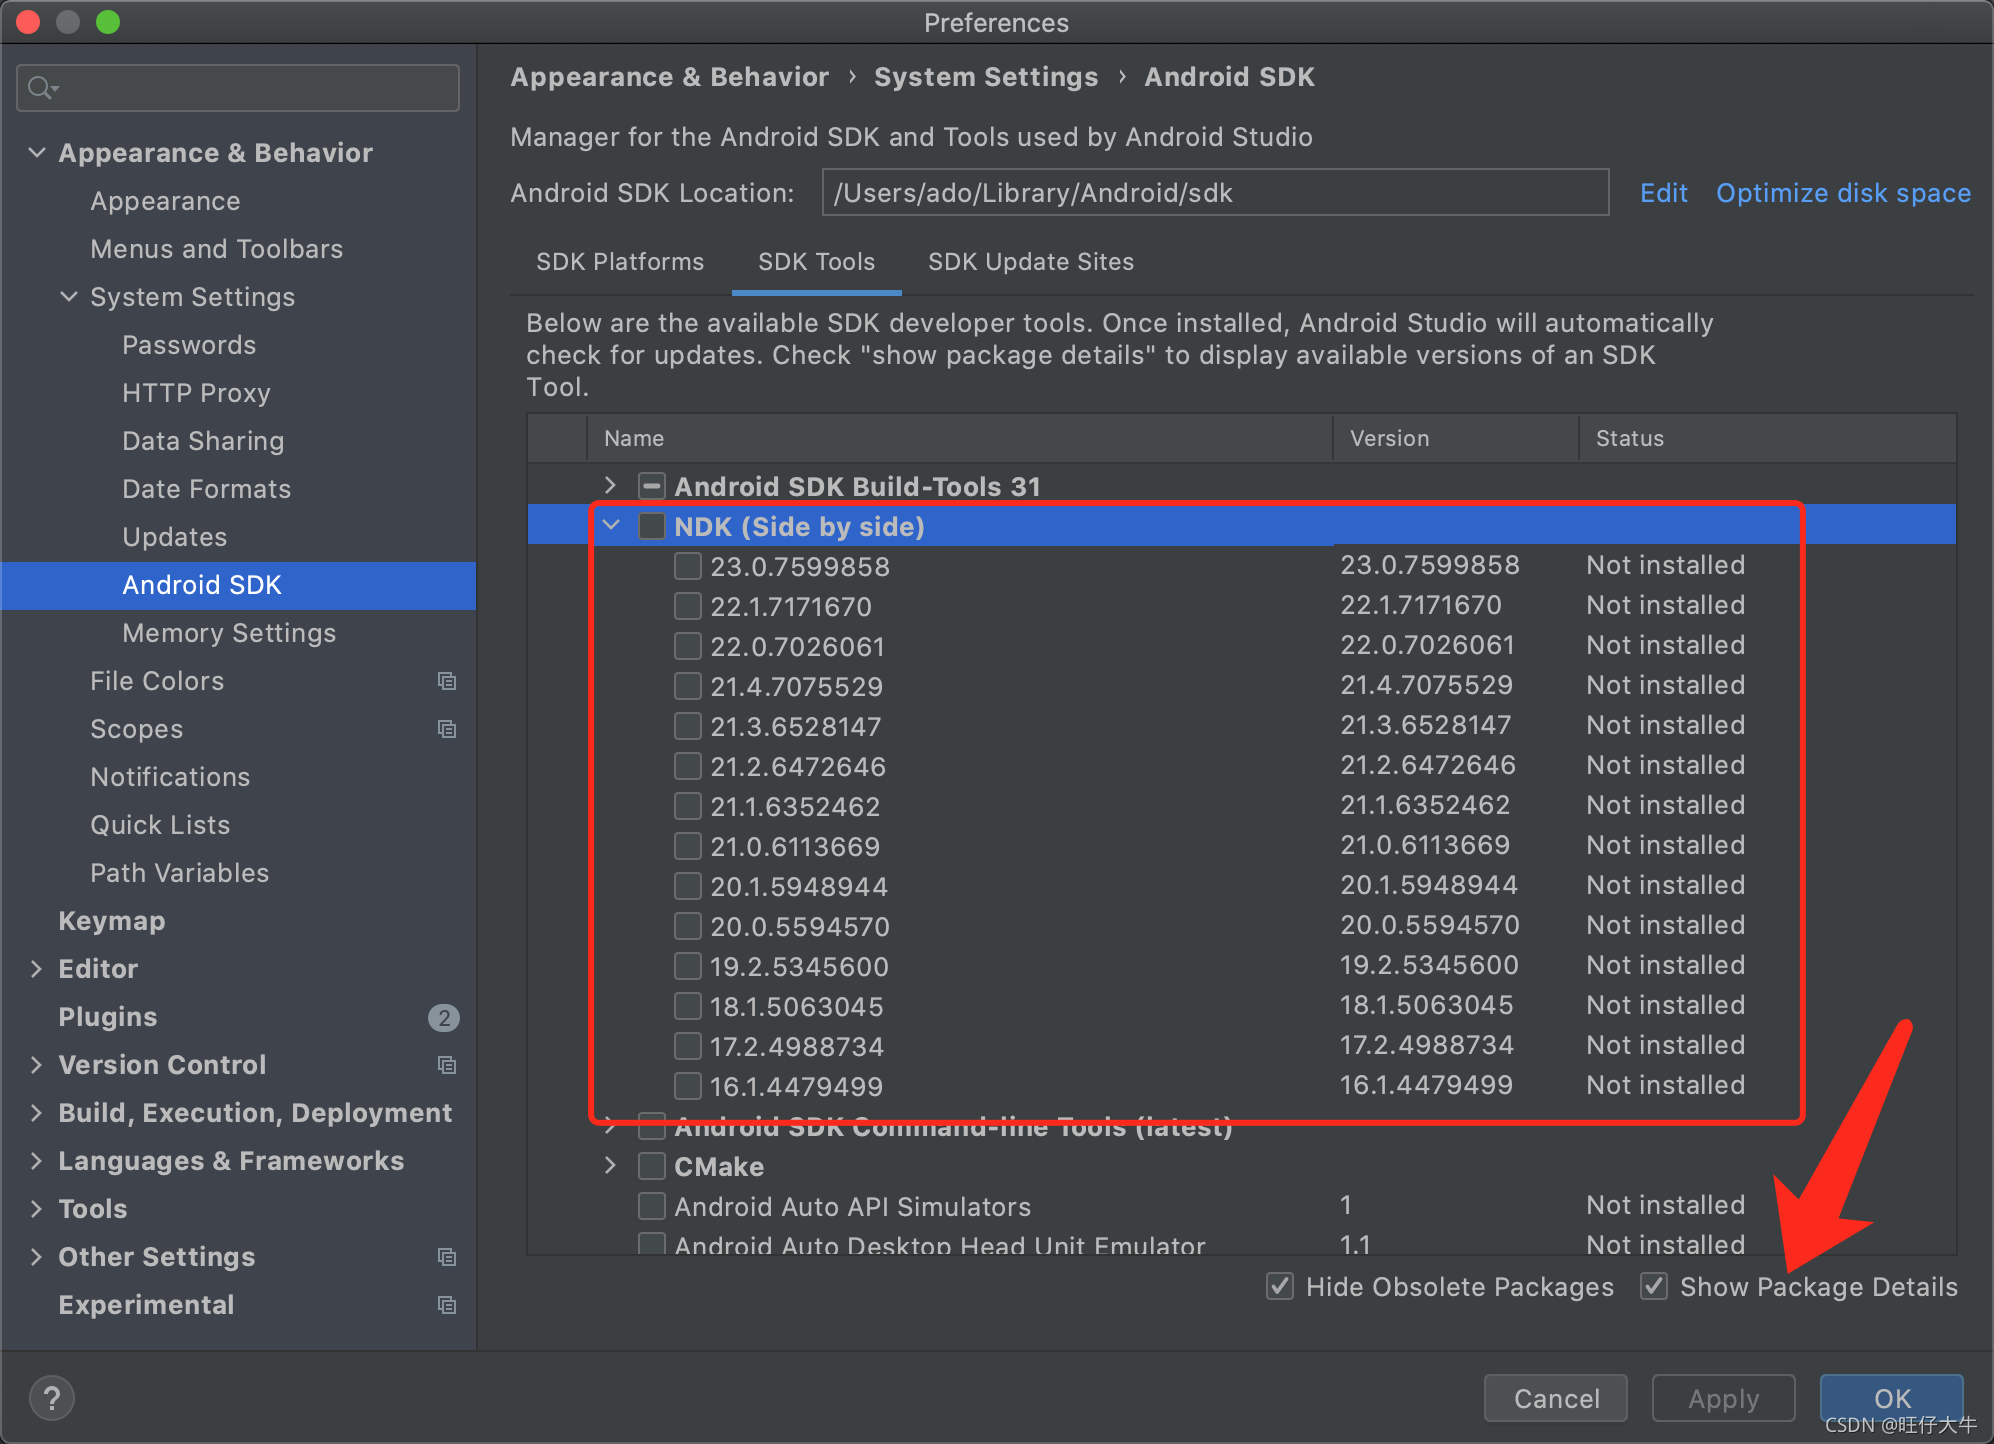Check the CMake package checkbox
1994x1444 pixels.
pyautogui.click(x=652, y=1166)
